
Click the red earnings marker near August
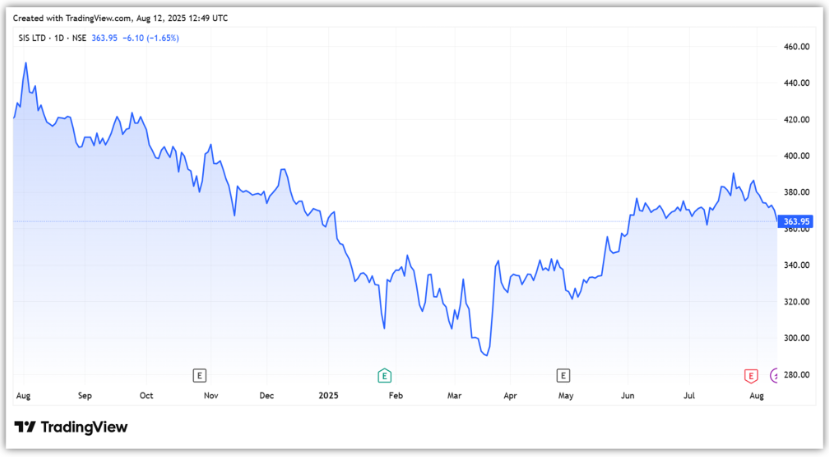[x=750, y=375]
